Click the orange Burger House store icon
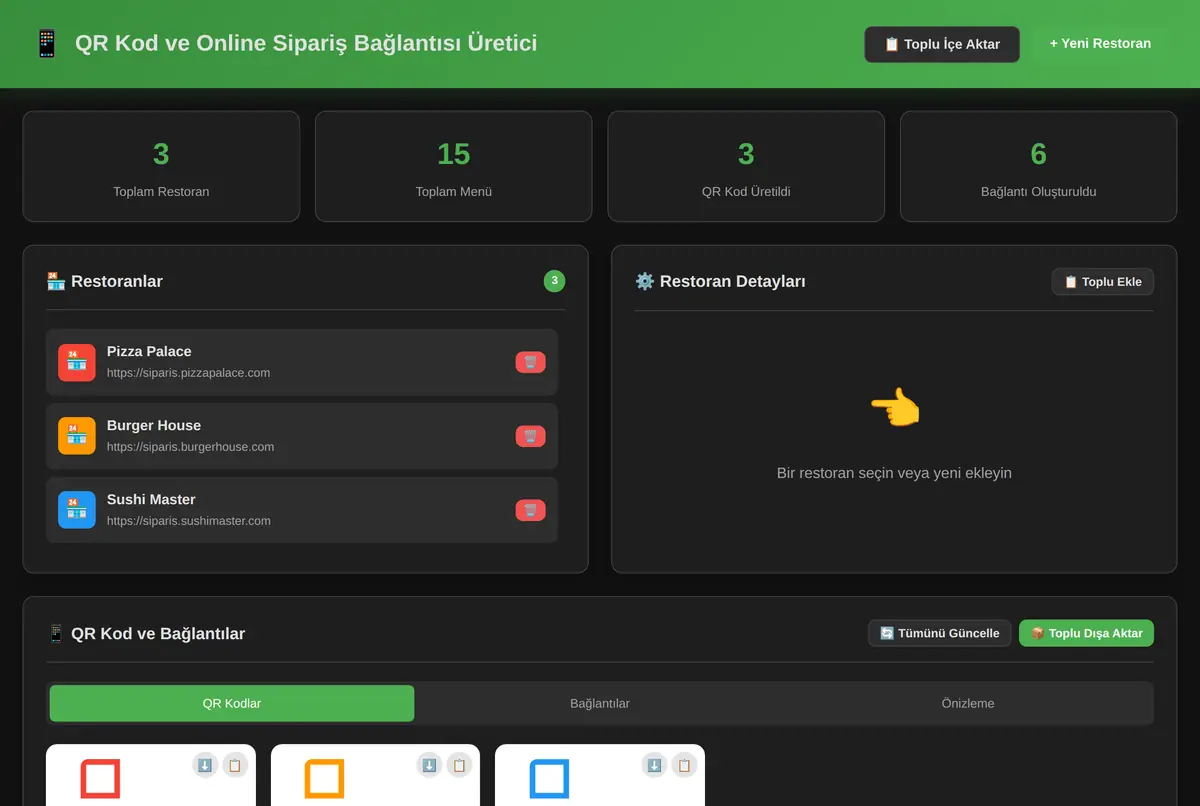The width and height of the screenshot is (1200, 806). pos(77,436)
